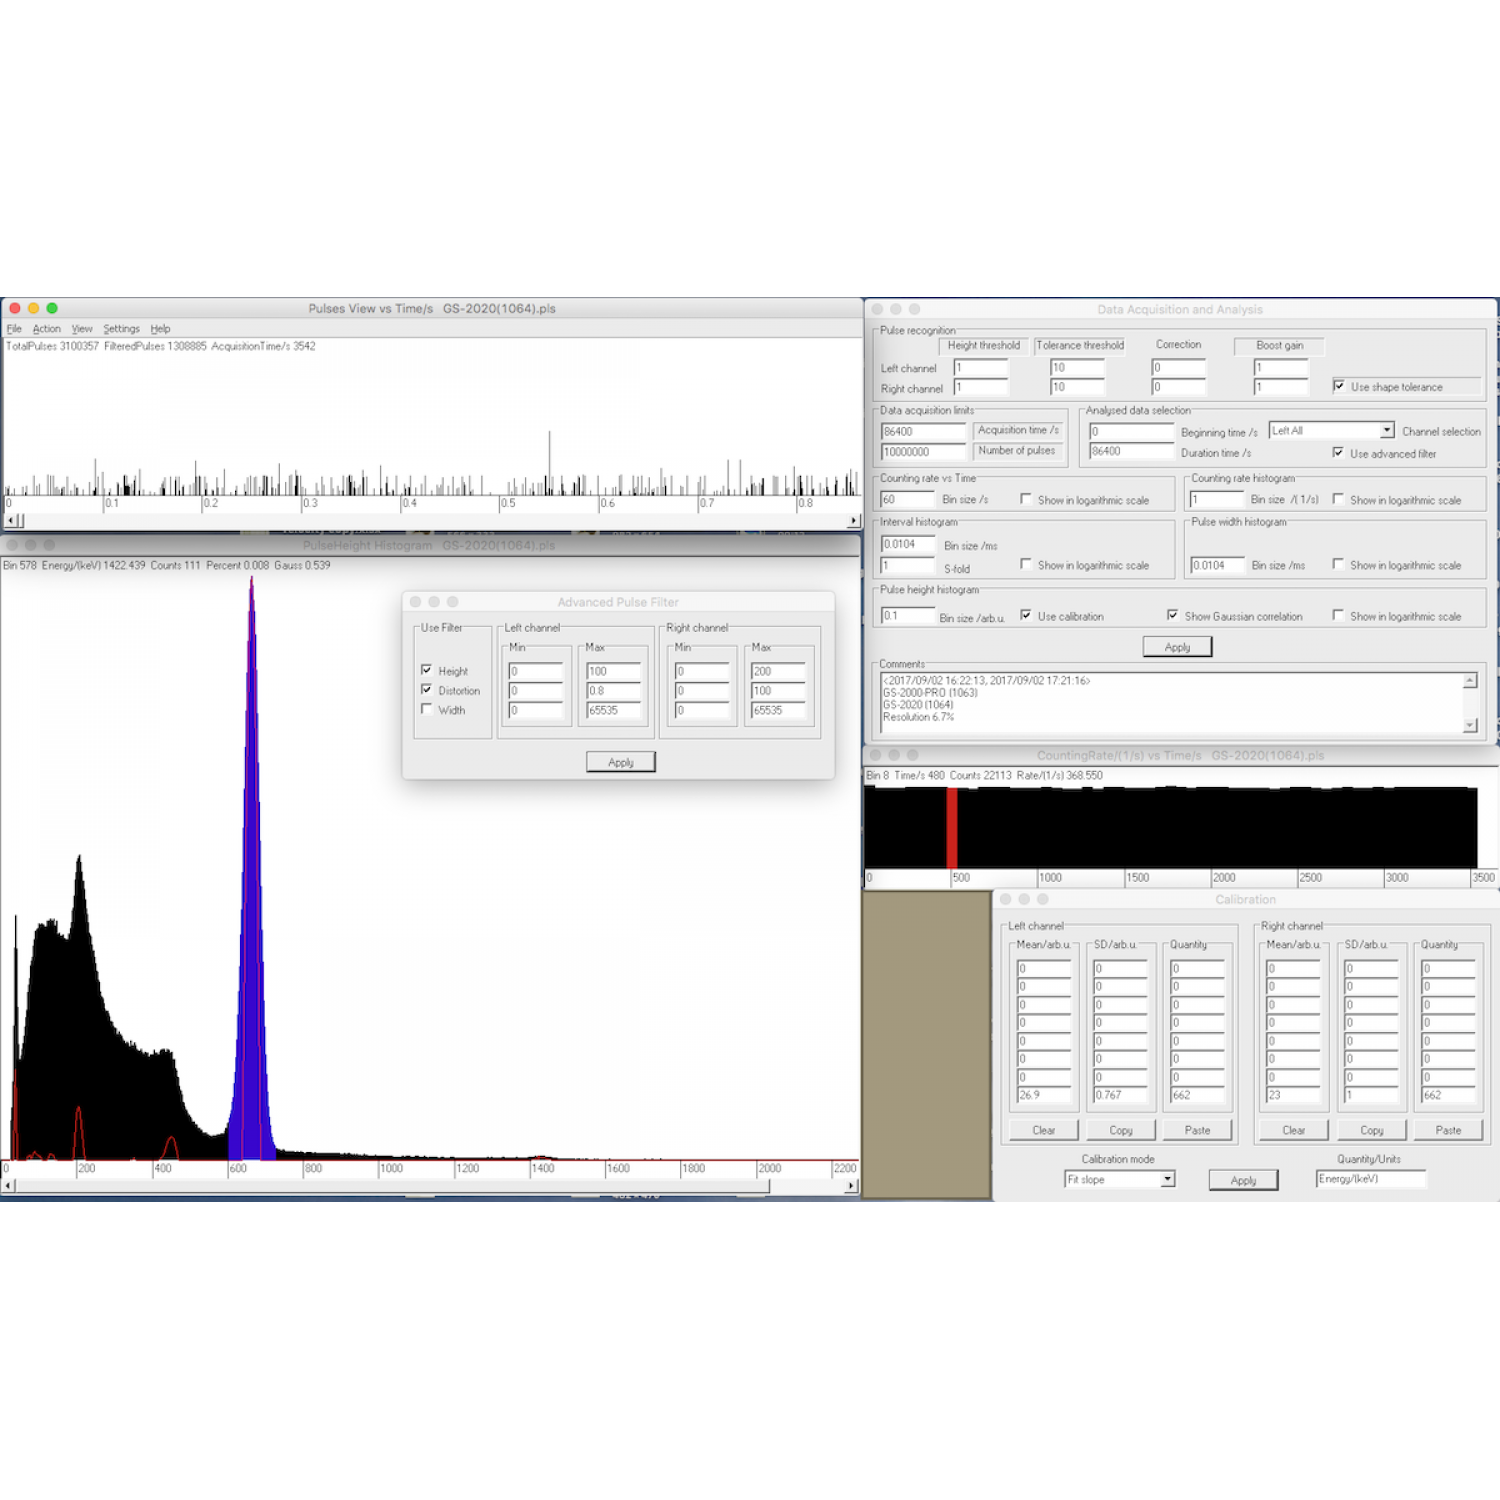Open the Channel selection dropdown

click(x=1386, y=430)
